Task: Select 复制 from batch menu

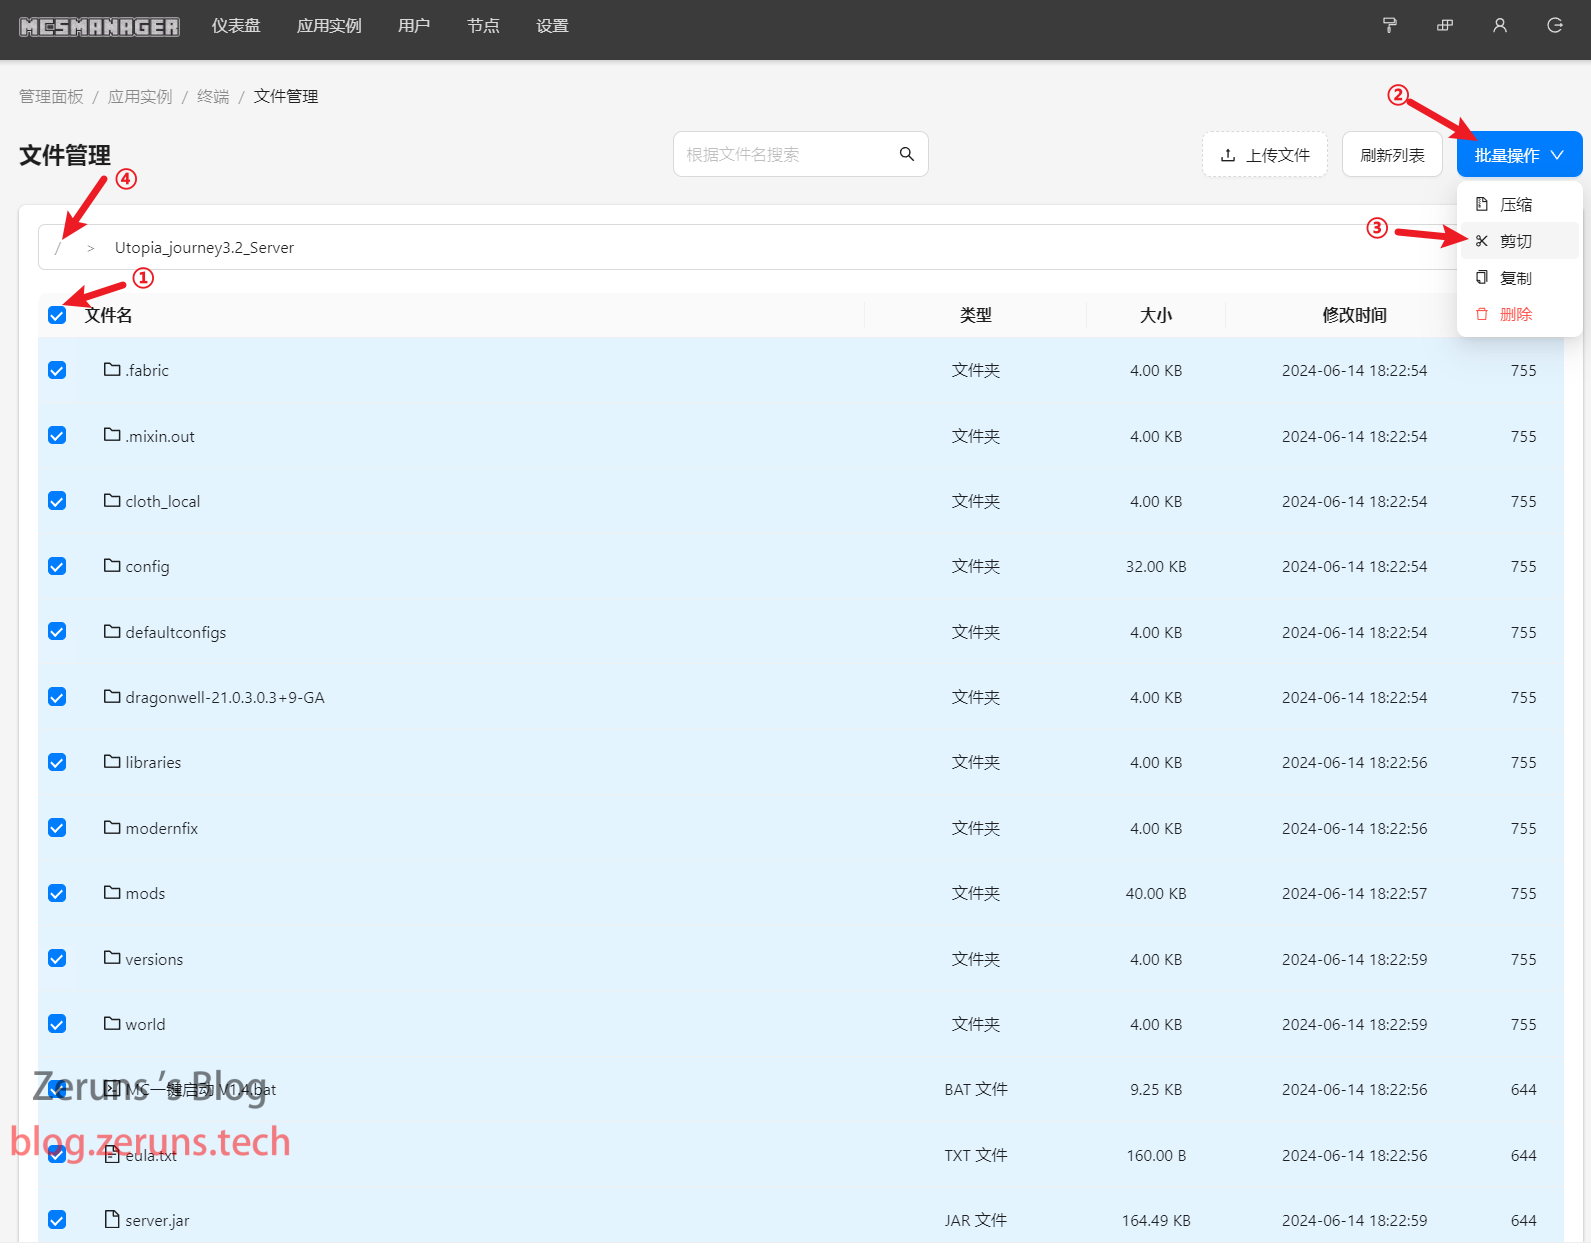Action: click(1519, 278)
